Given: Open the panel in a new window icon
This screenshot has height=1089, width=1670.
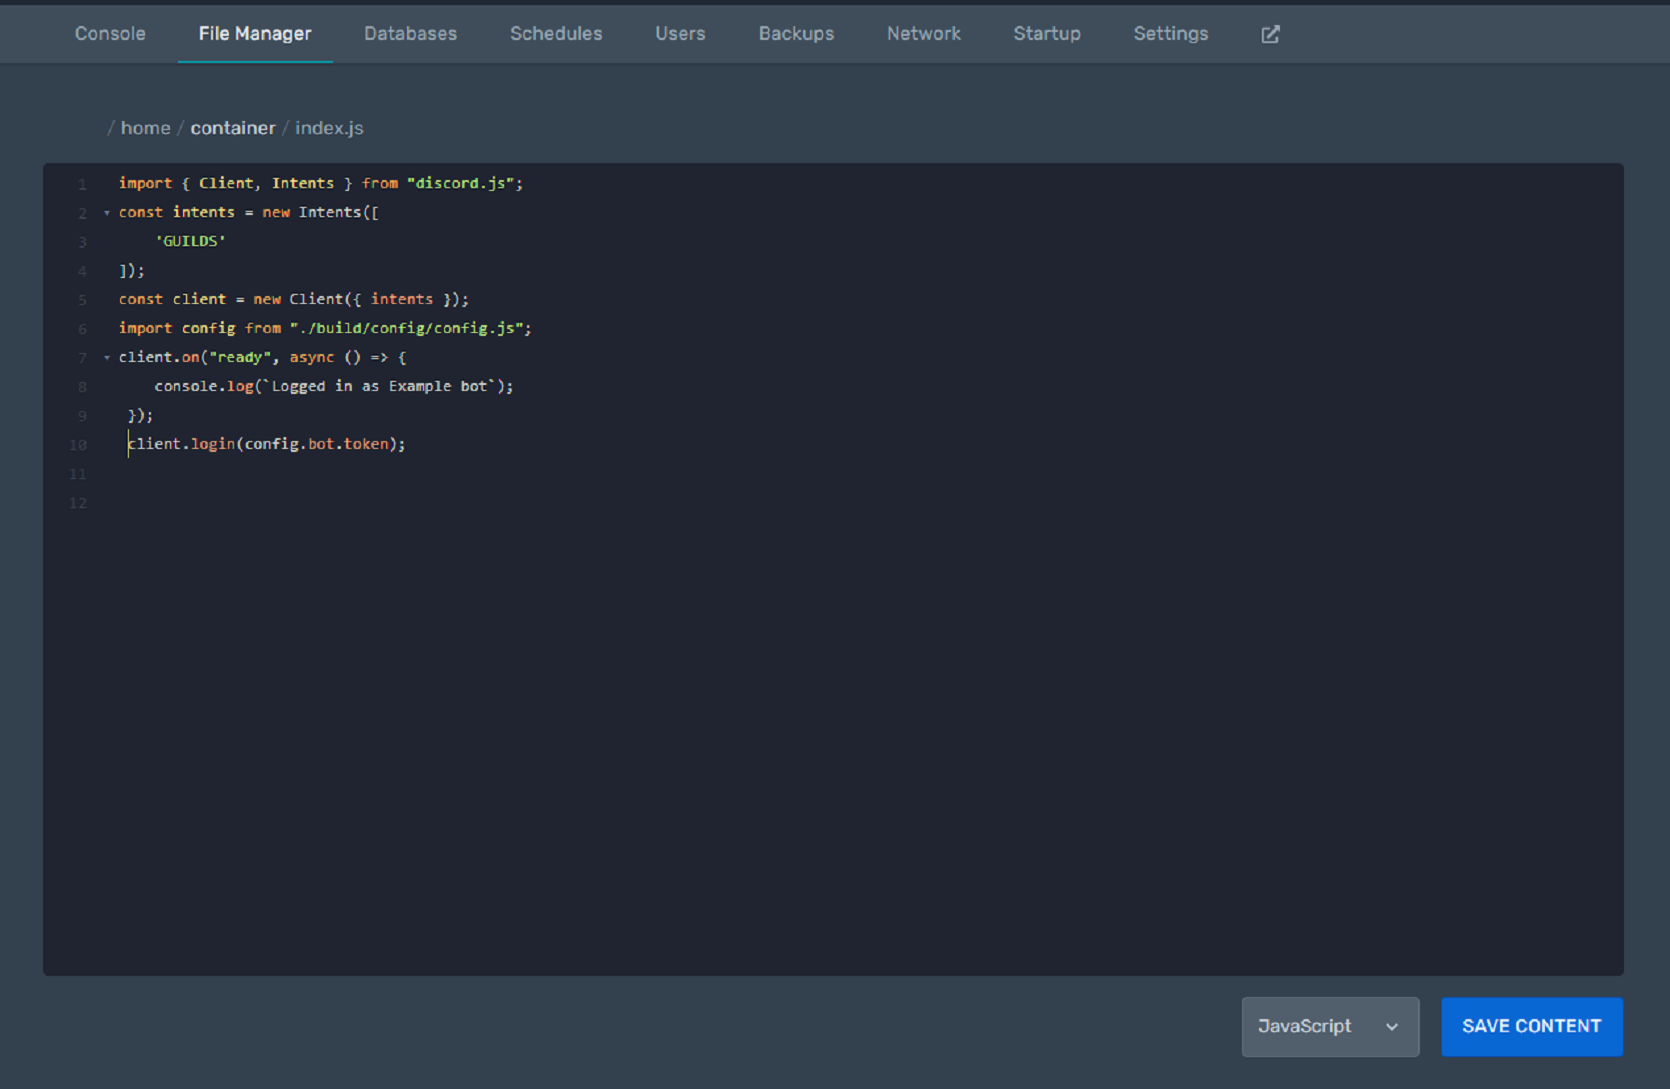Looking at the screenshot, I should pos(1269,33).
